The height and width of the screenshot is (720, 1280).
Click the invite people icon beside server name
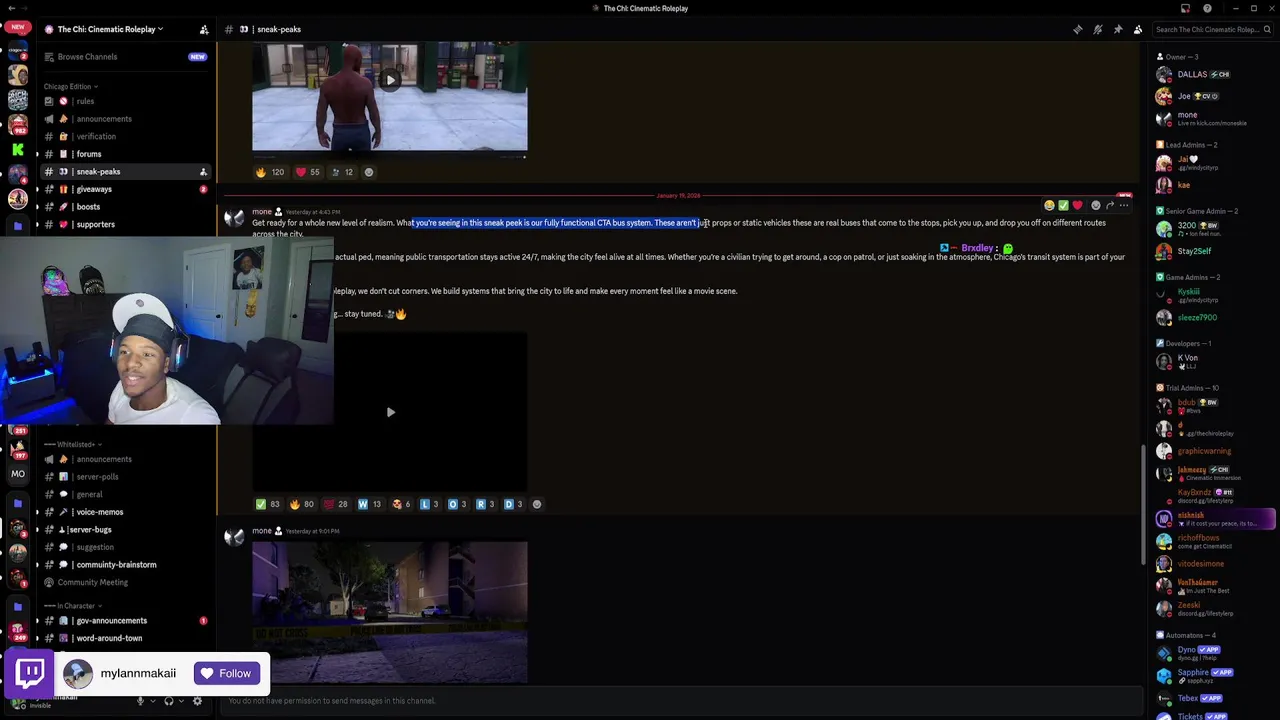(204, 29)
